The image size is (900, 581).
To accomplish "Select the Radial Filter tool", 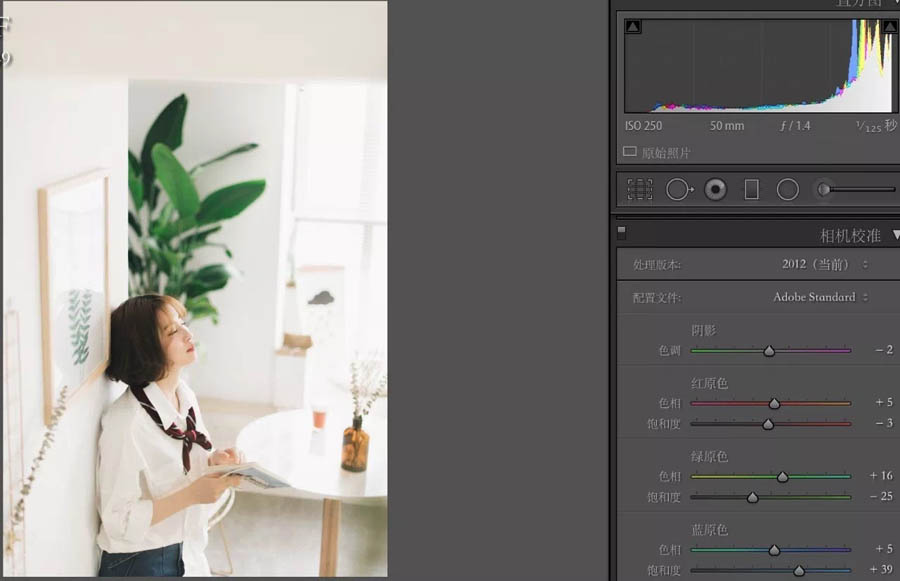I will 788,189.
